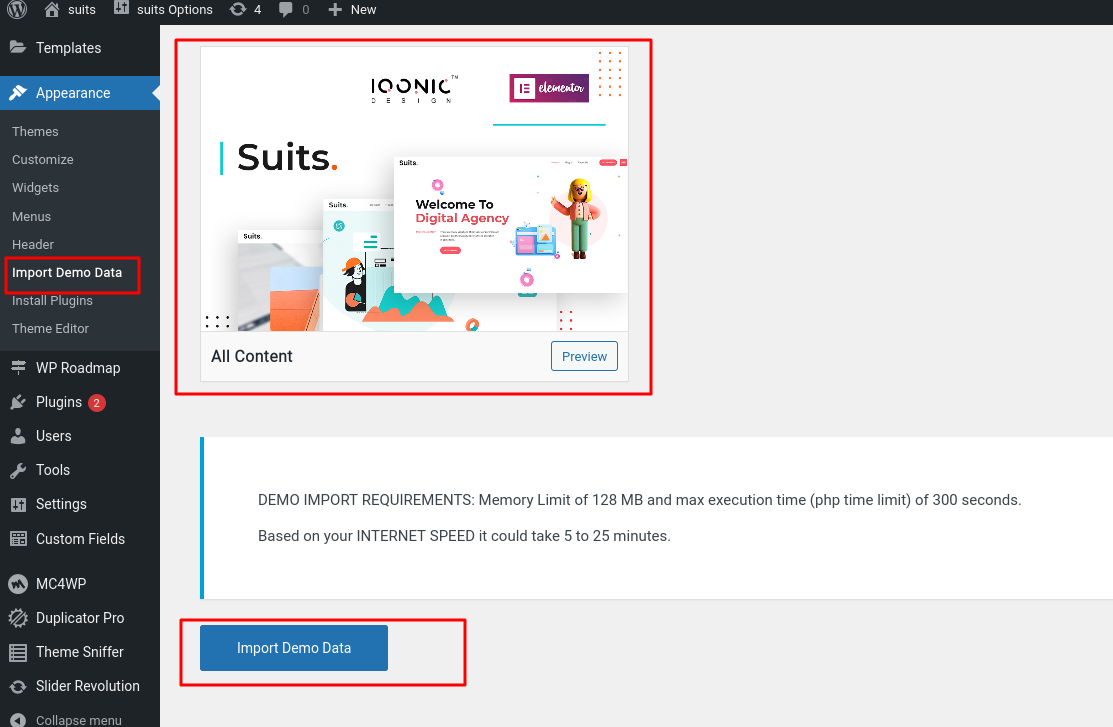The height and width of the screenshot is (727, 1113).
Task: Click the Collapse menu arrow icon
Action: click(18, 720)
